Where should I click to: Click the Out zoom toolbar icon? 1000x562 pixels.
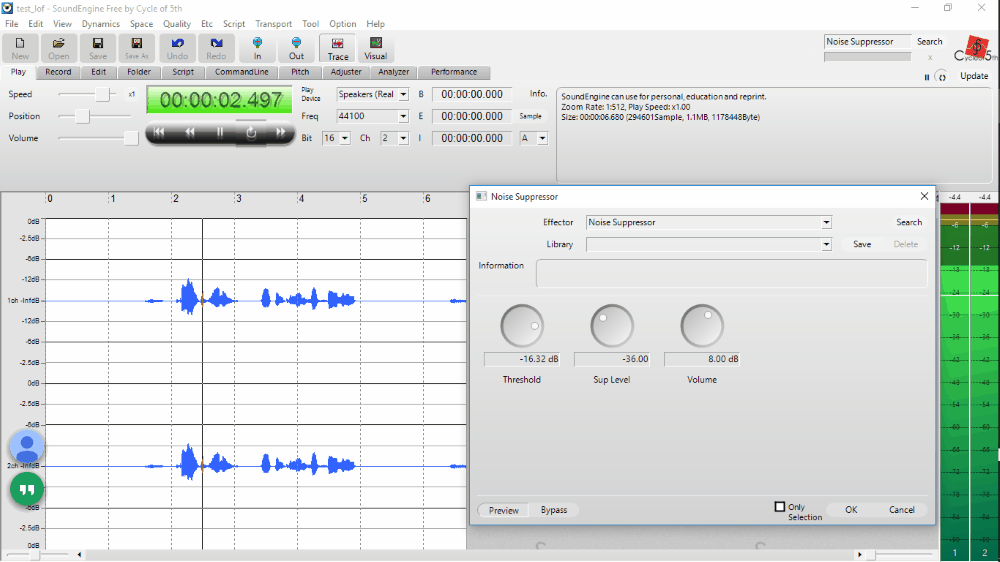[296, 48]
